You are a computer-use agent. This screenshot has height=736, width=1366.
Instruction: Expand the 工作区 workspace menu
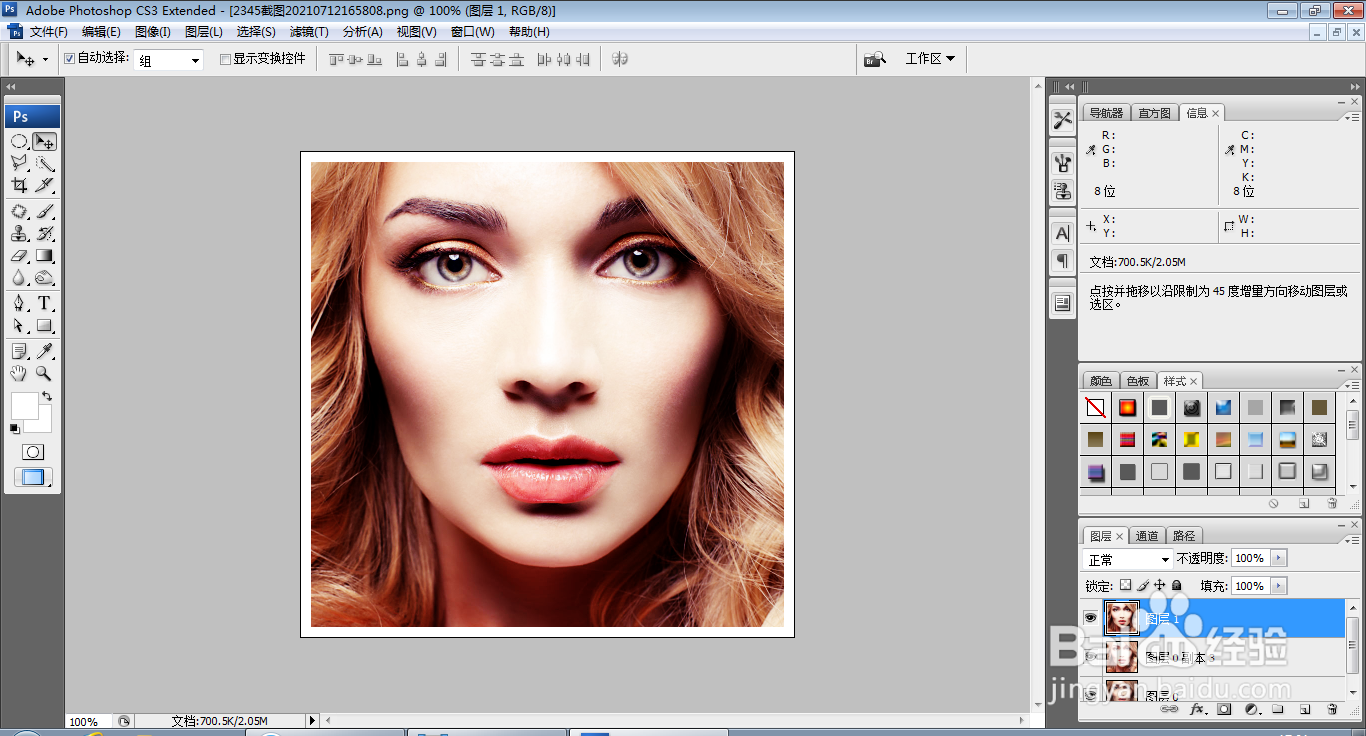pos(930,59)
